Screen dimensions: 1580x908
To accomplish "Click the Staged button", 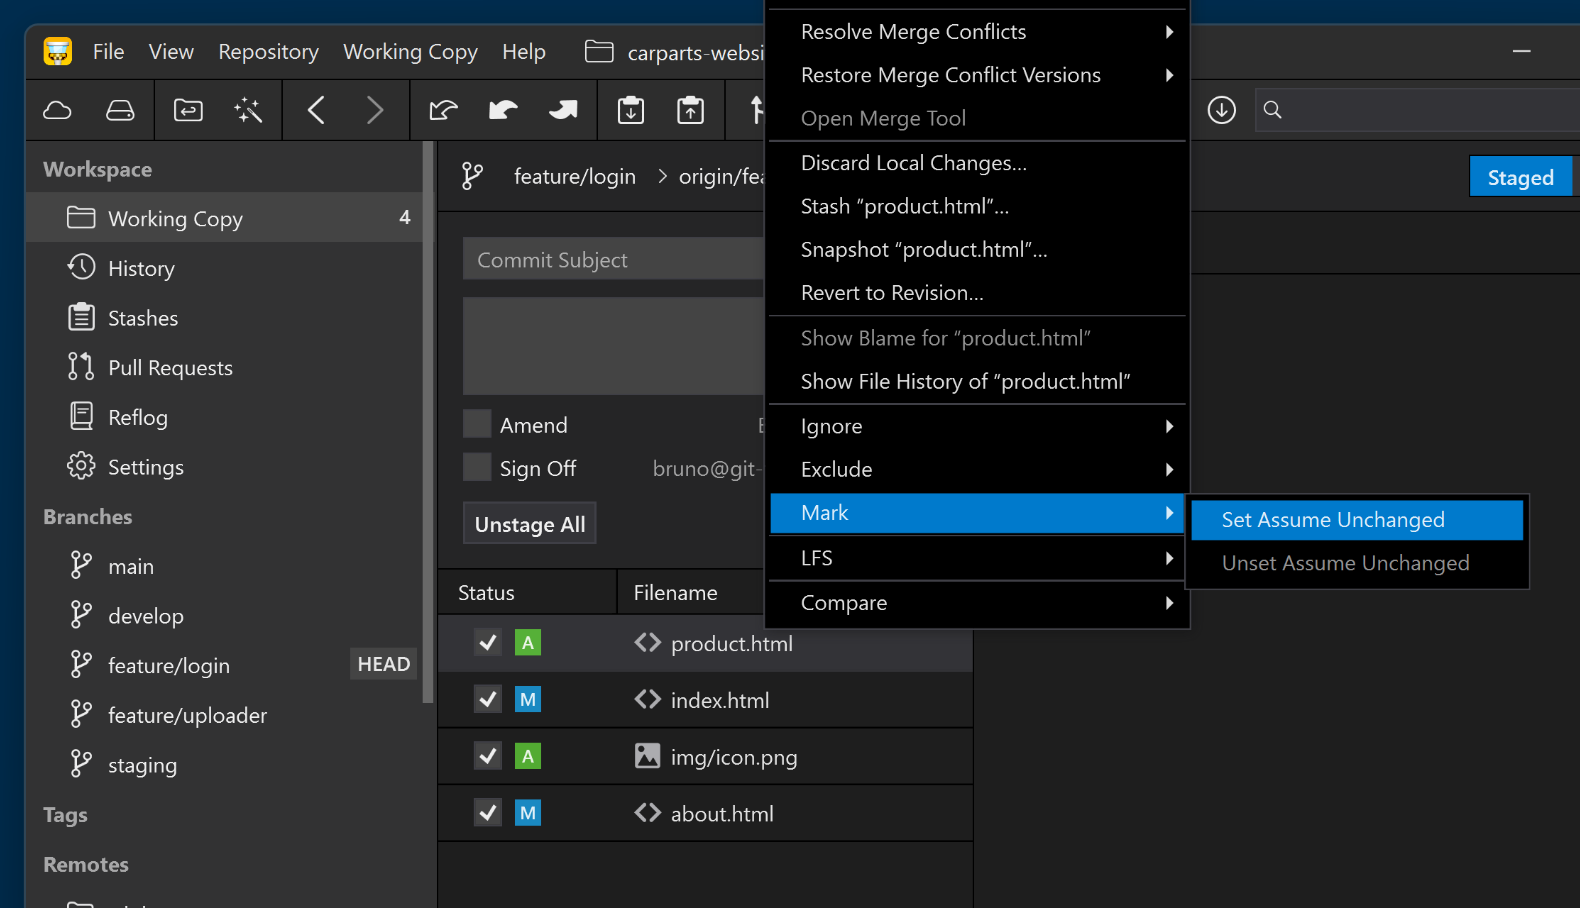I will pyautogui.click(x=1519, y=177).
